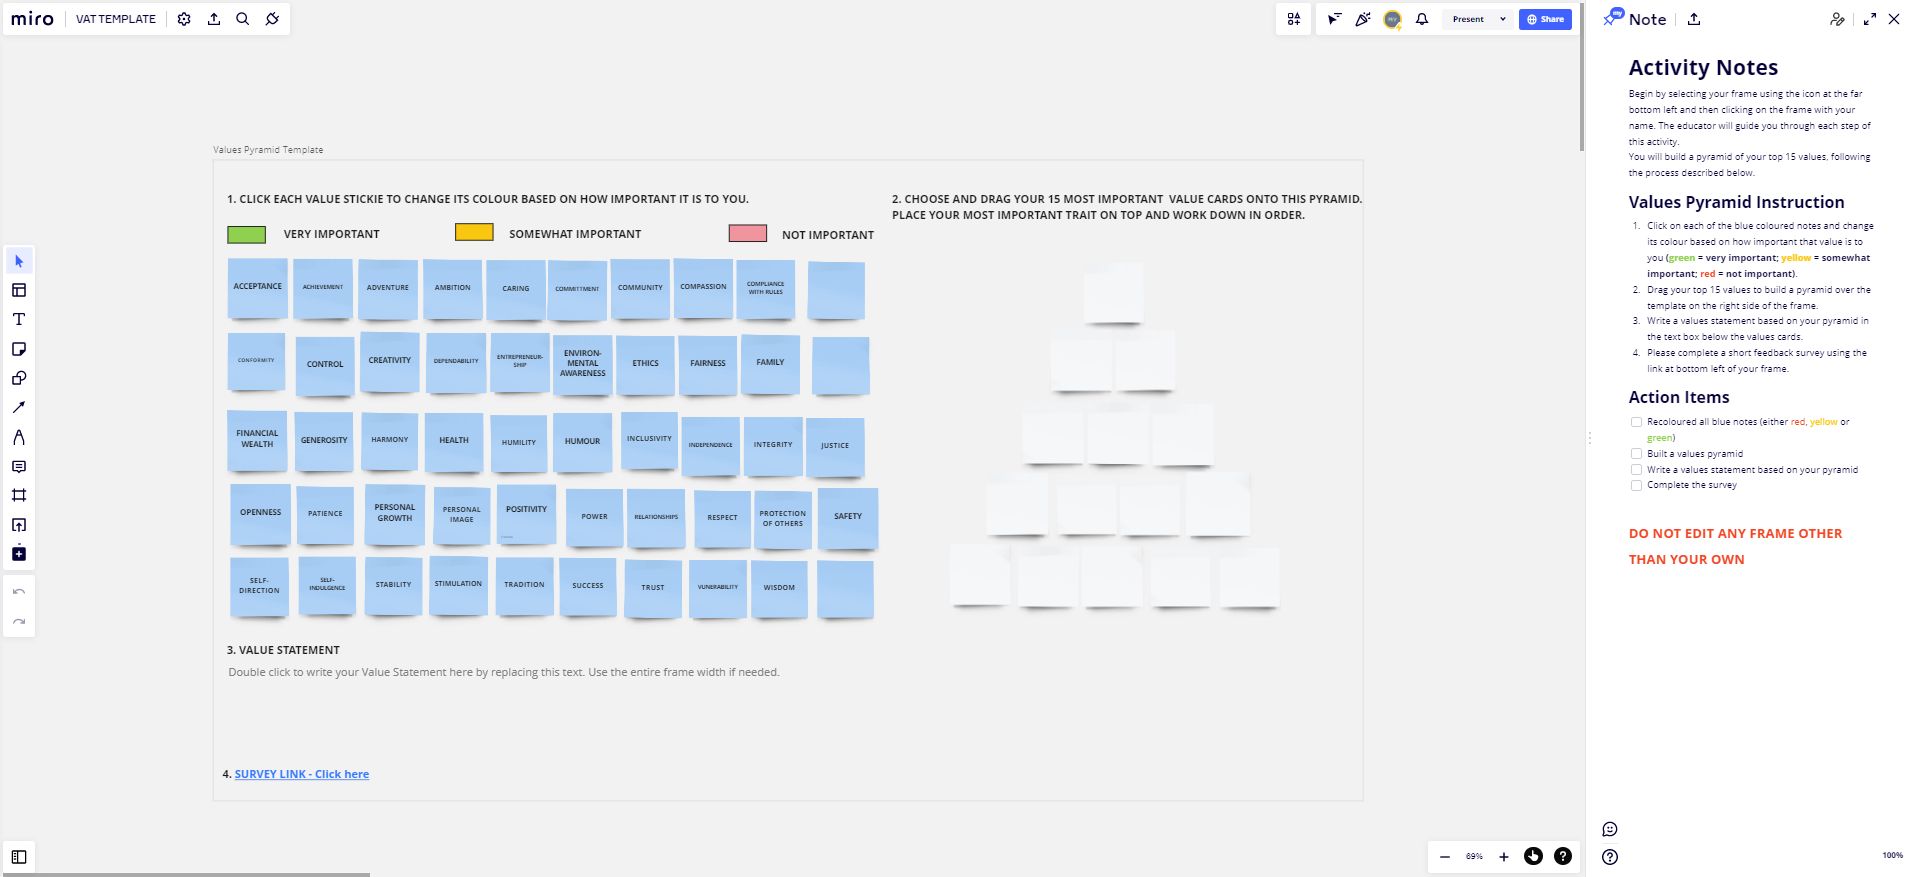Choose the Shapes tool

click(19, 378)
